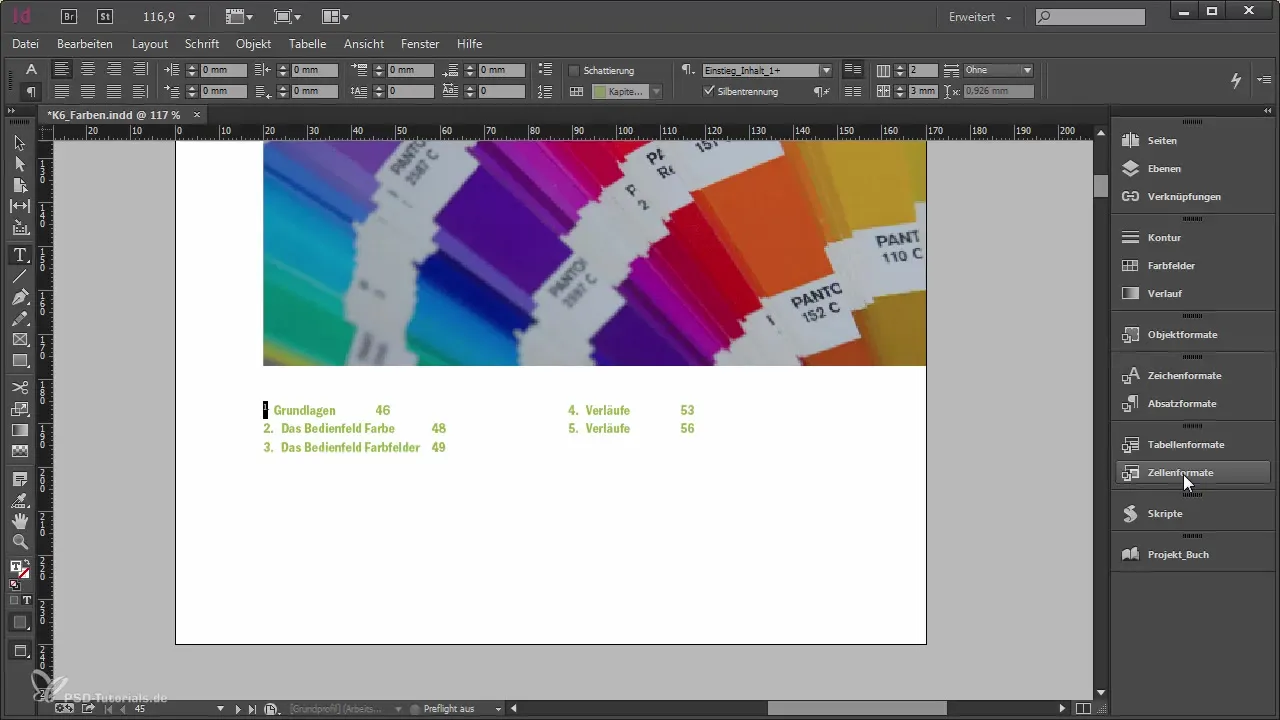Align paragraph text left

pyautogui.click(x=62, y=69)
